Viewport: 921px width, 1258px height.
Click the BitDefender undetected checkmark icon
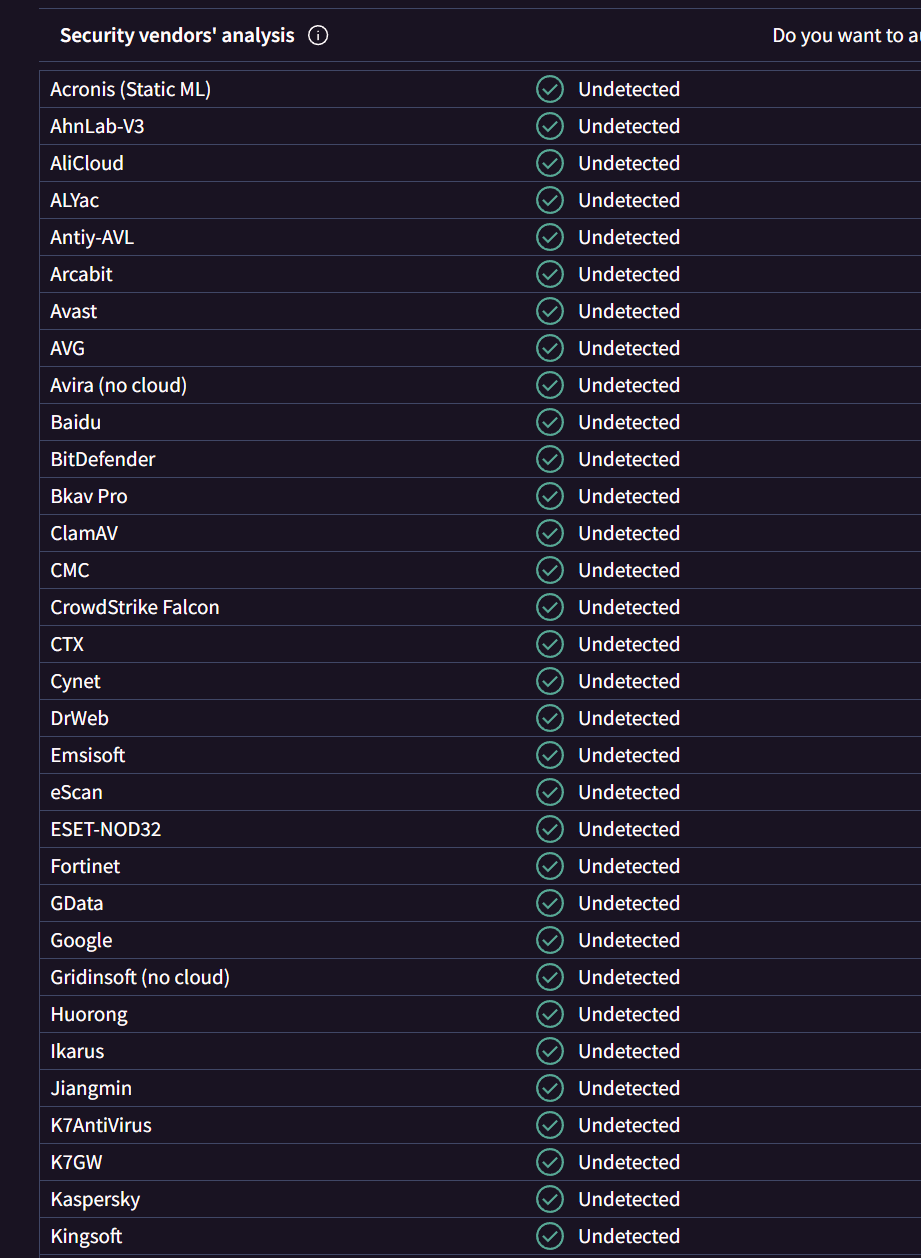tap(550, 459)
